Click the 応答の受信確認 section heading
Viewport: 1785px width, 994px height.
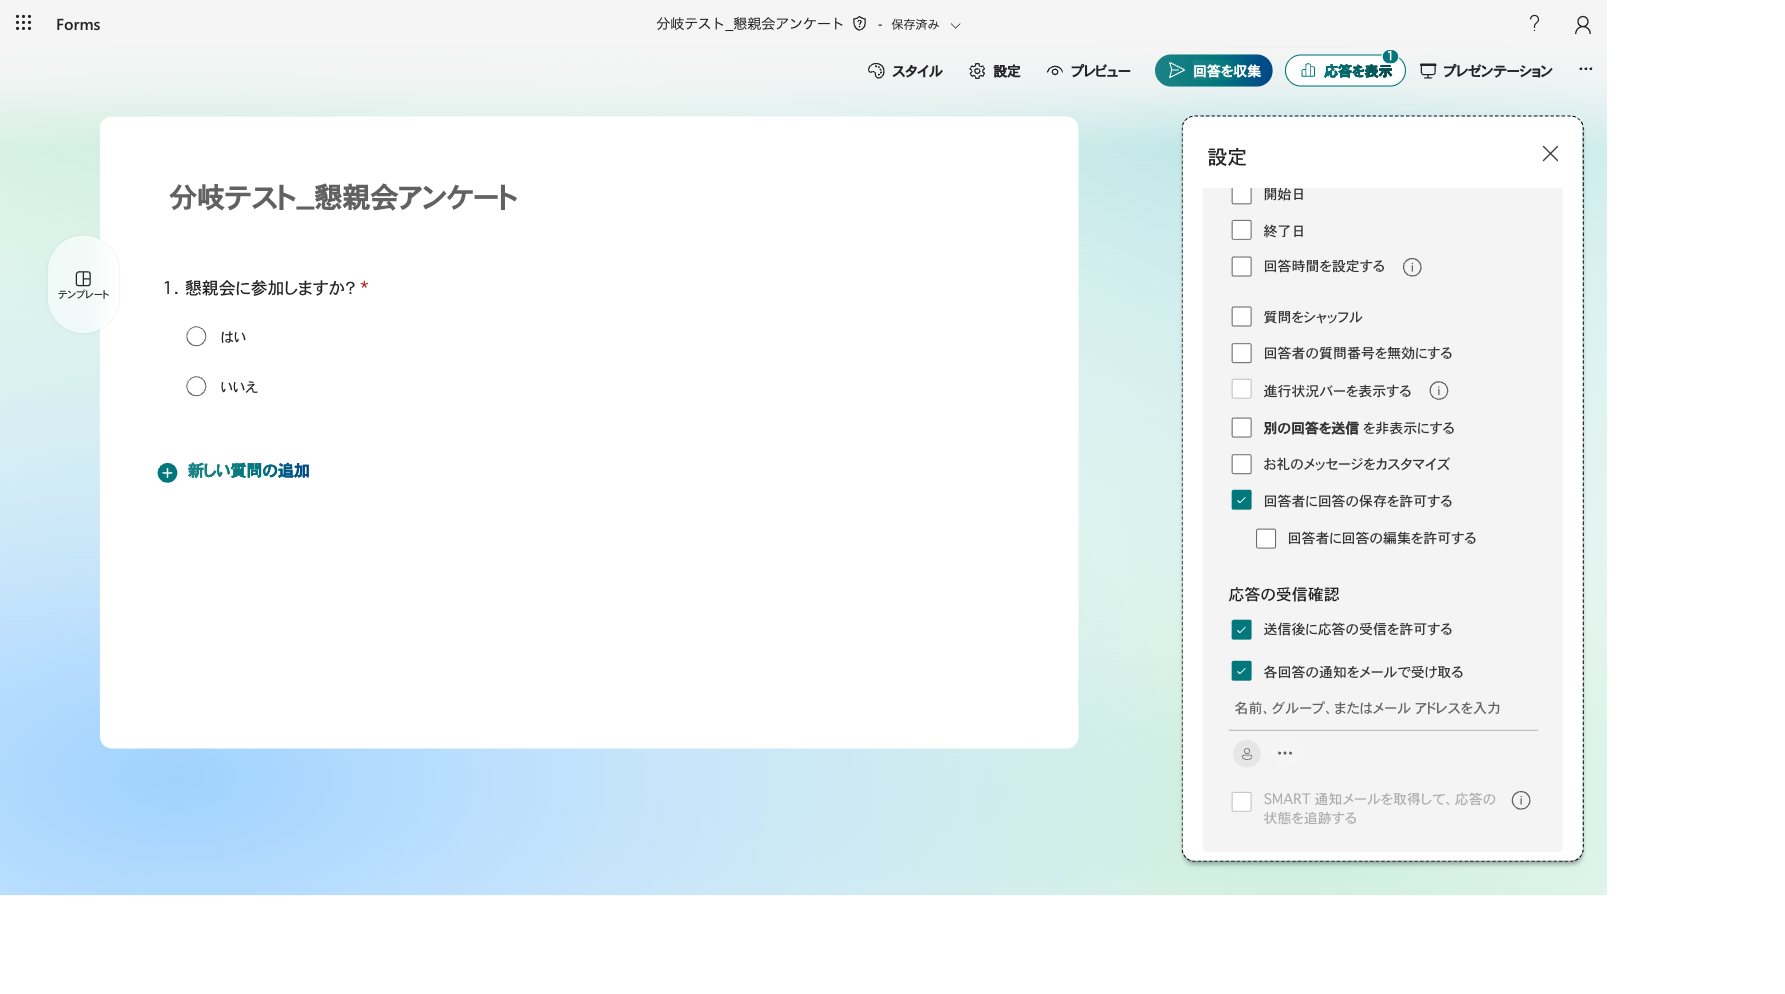point(1283,594)
